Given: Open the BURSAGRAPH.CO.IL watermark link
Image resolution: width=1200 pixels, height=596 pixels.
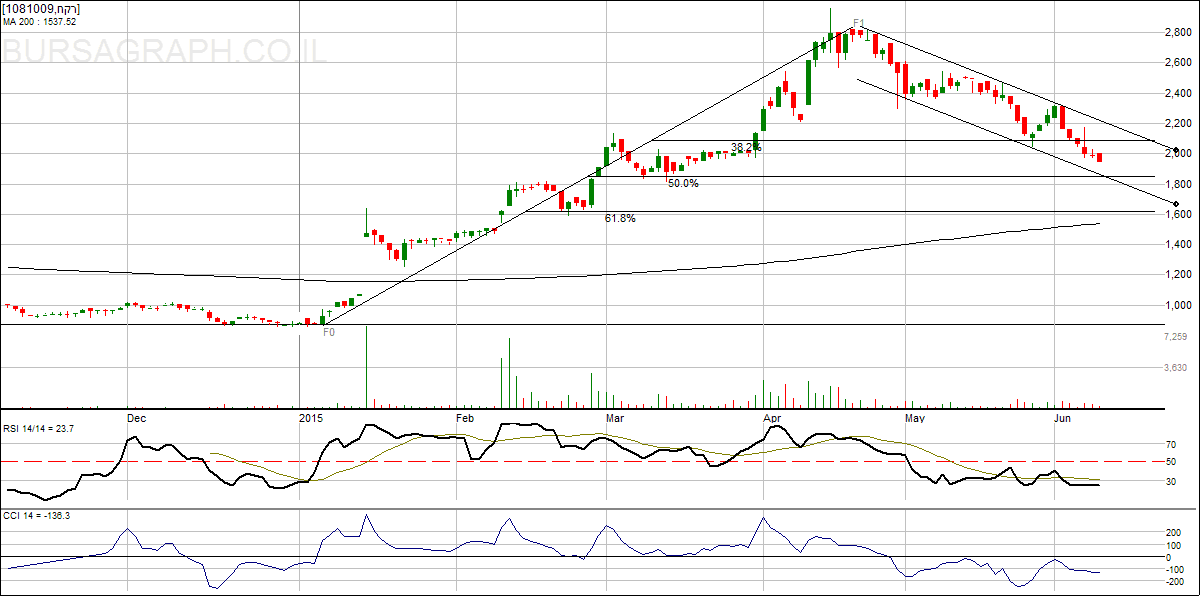Looking at the screenshot, I should click(165, 52).
